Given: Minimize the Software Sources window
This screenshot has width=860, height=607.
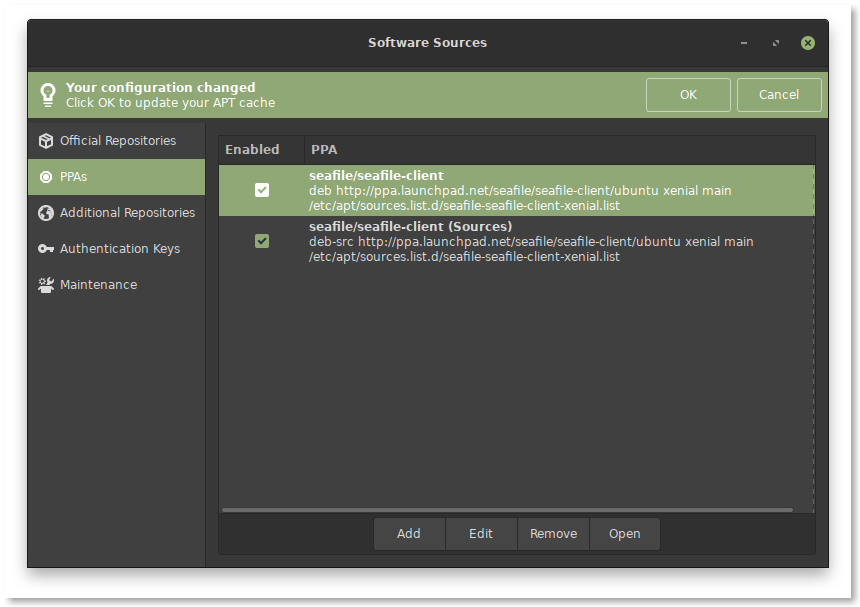Looking at the screenshot, I should (744, 43).
